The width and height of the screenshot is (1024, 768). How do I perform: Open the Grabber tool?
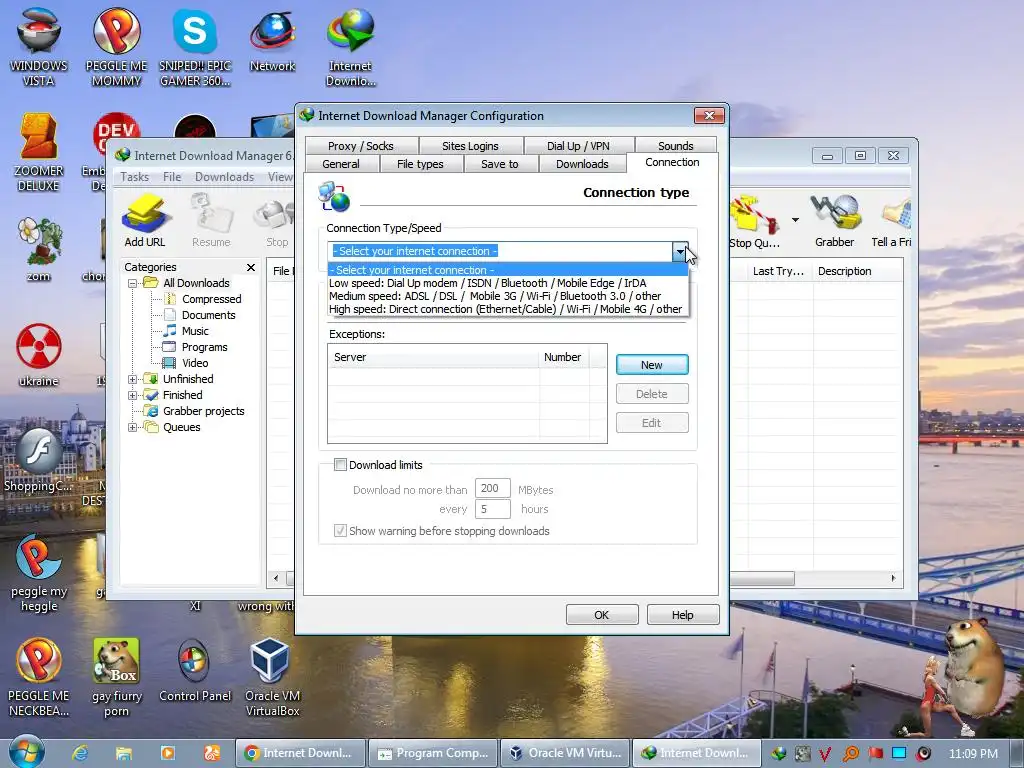click(834, 221)
